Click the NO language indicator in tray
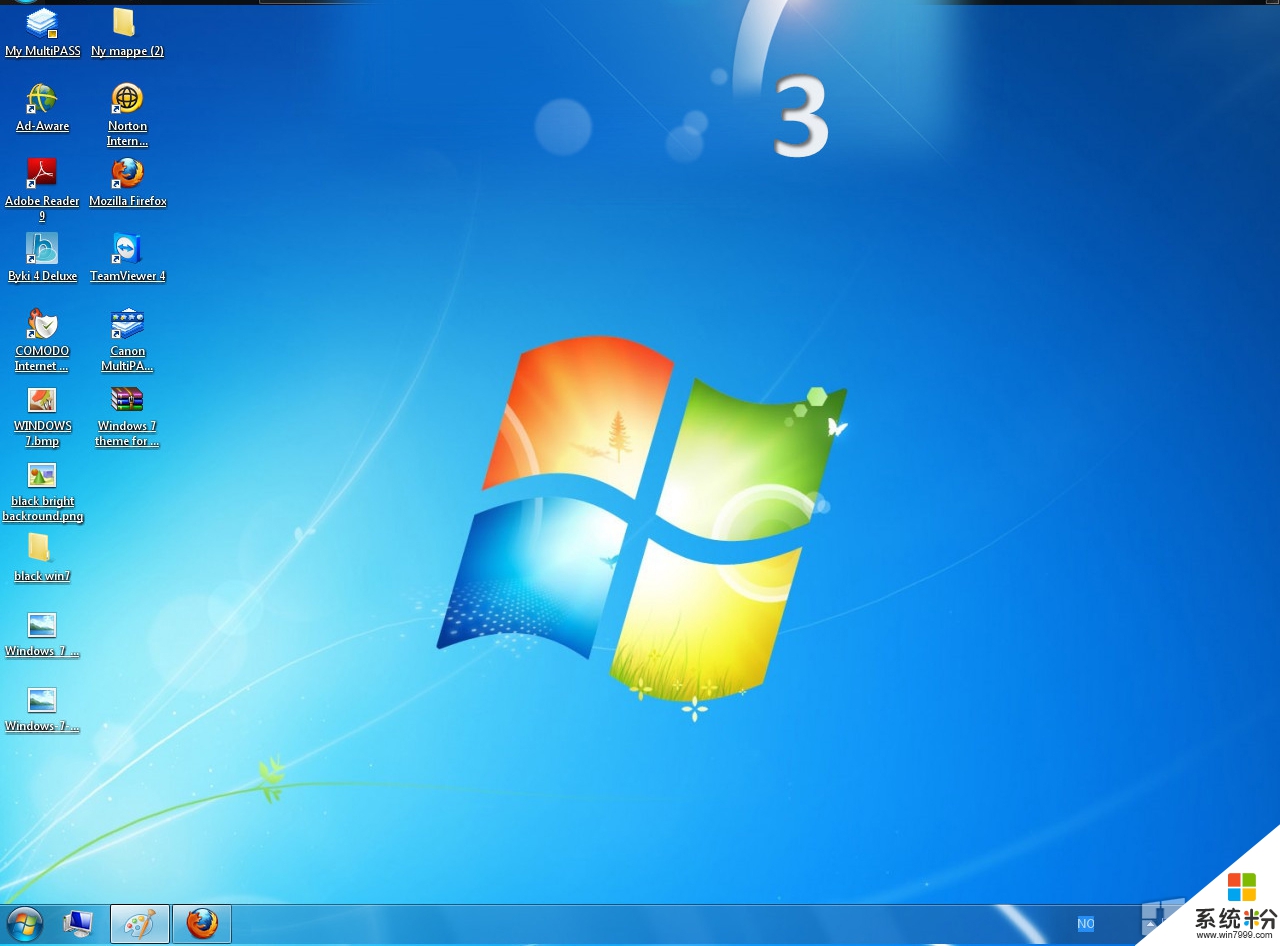1280x946 pixels. (x=1085, y=924)
